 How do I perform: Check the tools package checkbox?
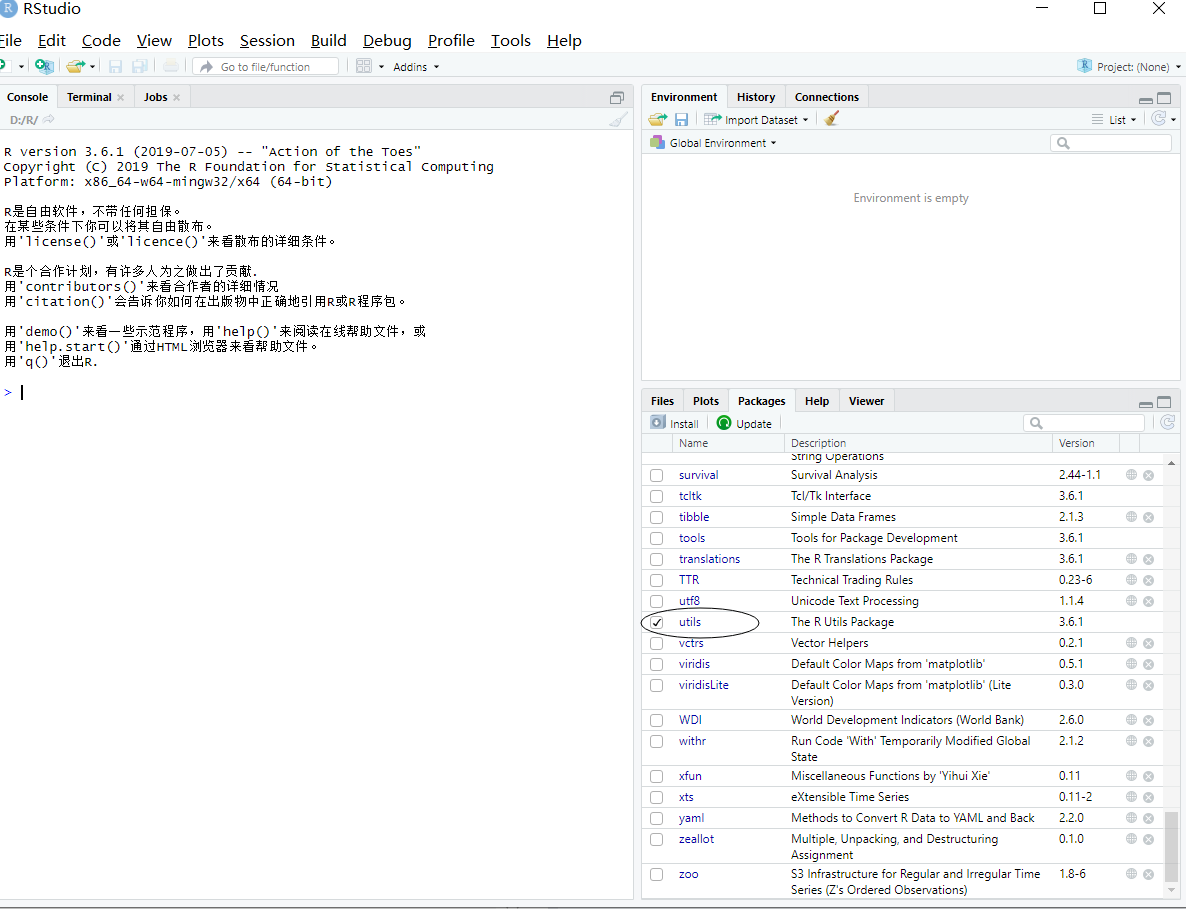coord(657,538)
